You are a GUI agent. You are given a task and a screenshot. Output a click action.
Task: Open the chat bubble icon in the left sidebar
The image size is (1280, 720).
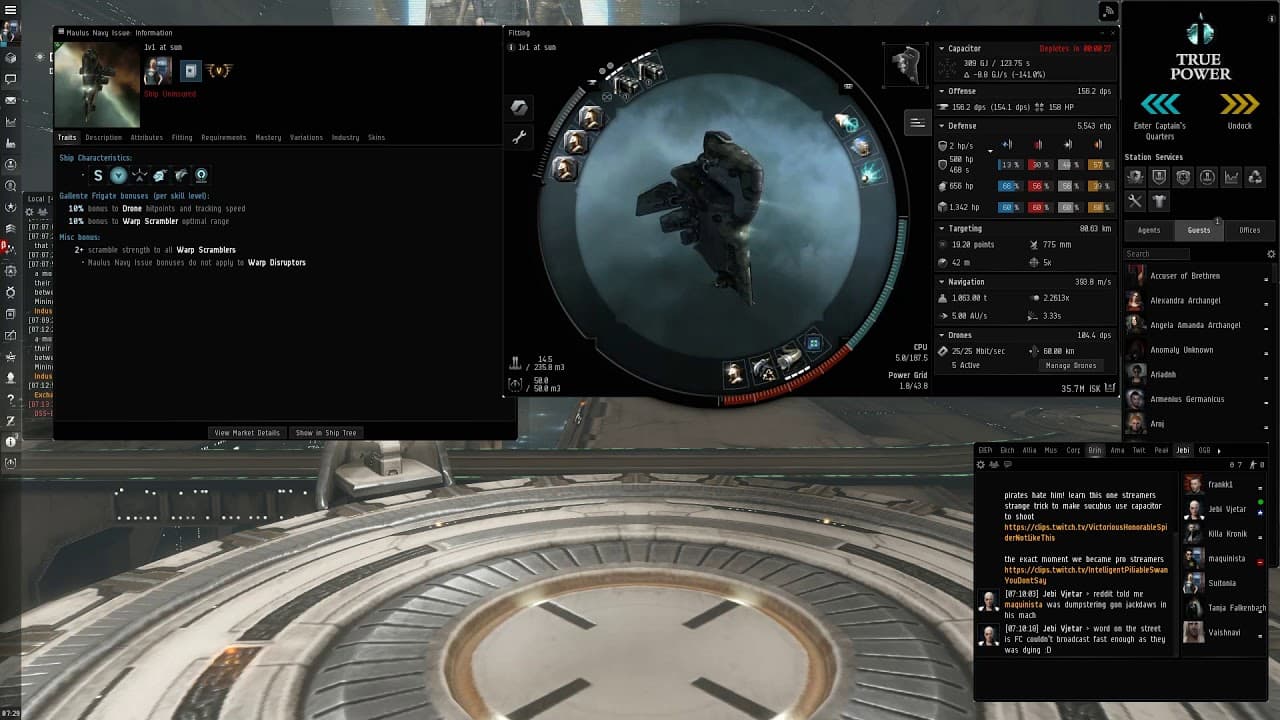point(11,78)
